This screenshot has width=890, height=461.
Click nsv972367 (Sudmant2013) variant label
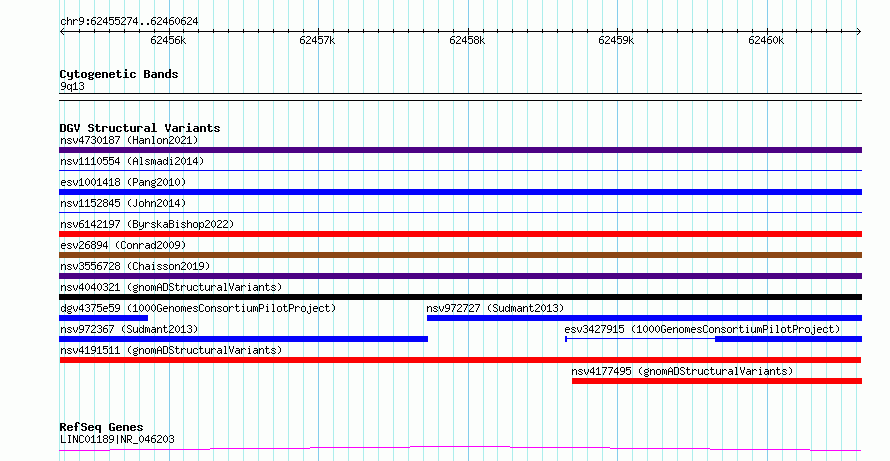pyautogui.click(x=129, y=329)
